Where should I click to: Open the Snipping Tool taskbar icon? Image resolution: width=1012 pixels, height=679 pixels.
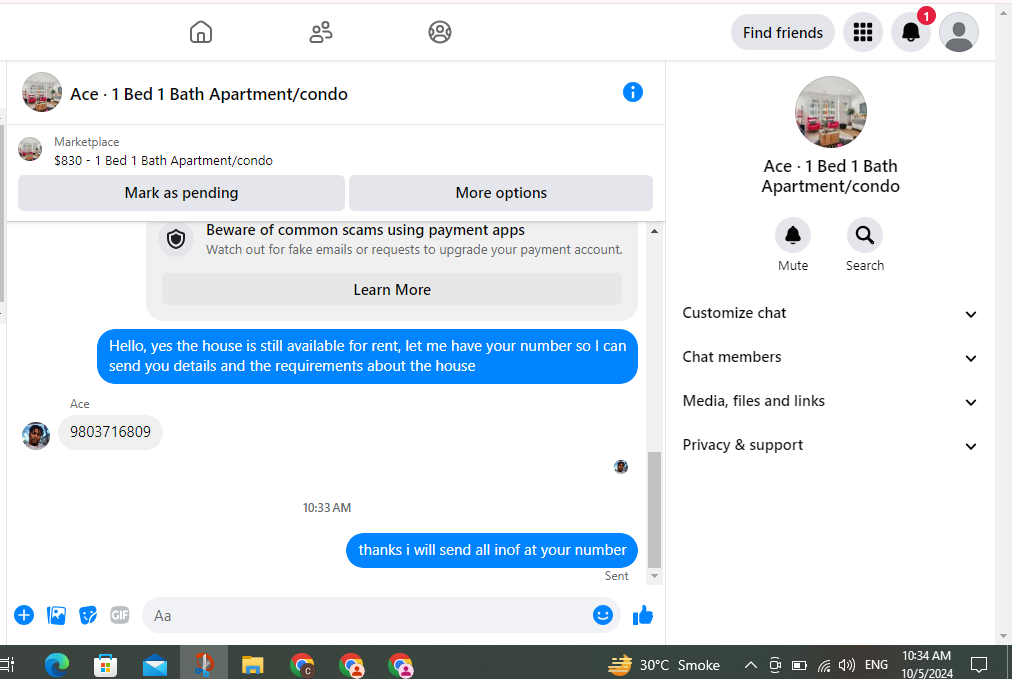(203, 664)
